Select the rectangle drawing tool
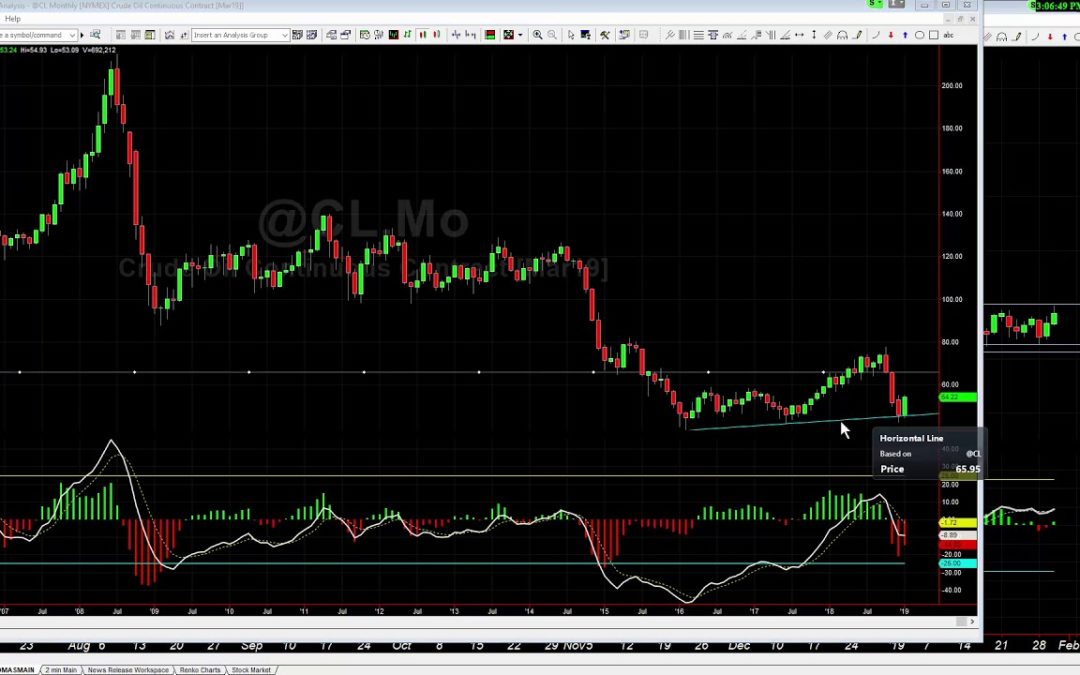 (933, 35)
